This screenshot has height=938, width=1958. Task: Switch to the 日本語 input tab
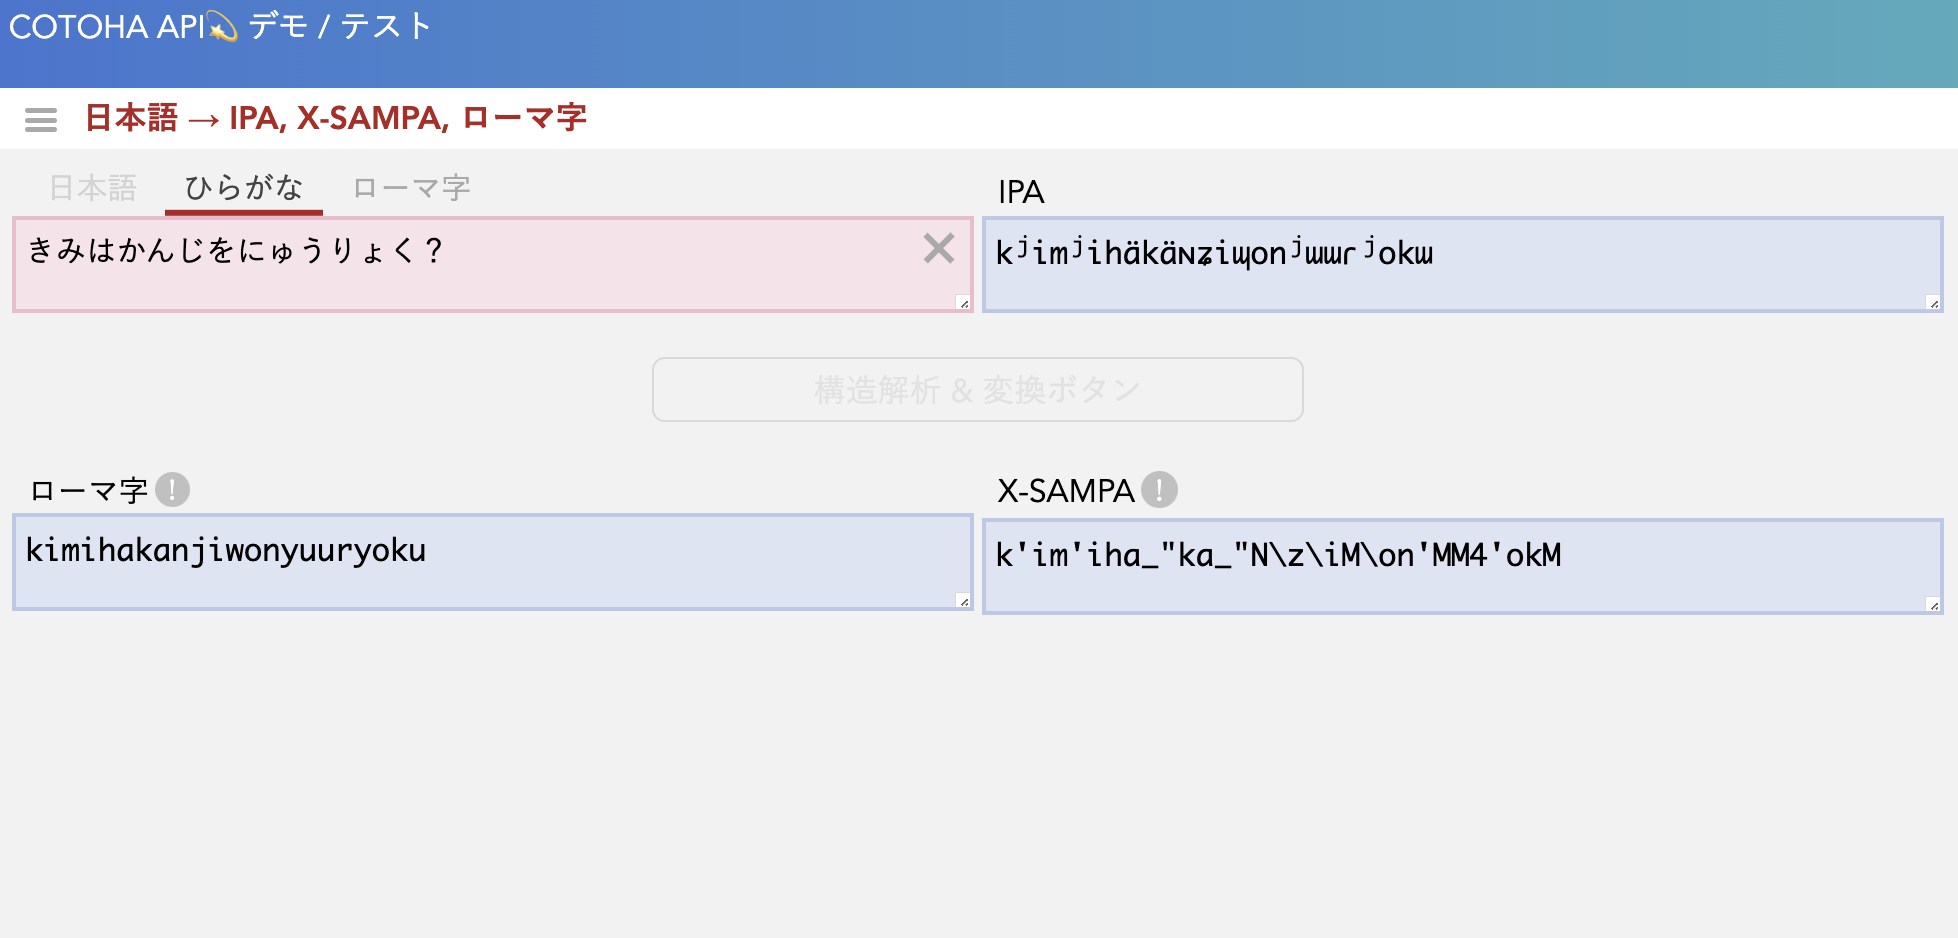pos(93,187)
